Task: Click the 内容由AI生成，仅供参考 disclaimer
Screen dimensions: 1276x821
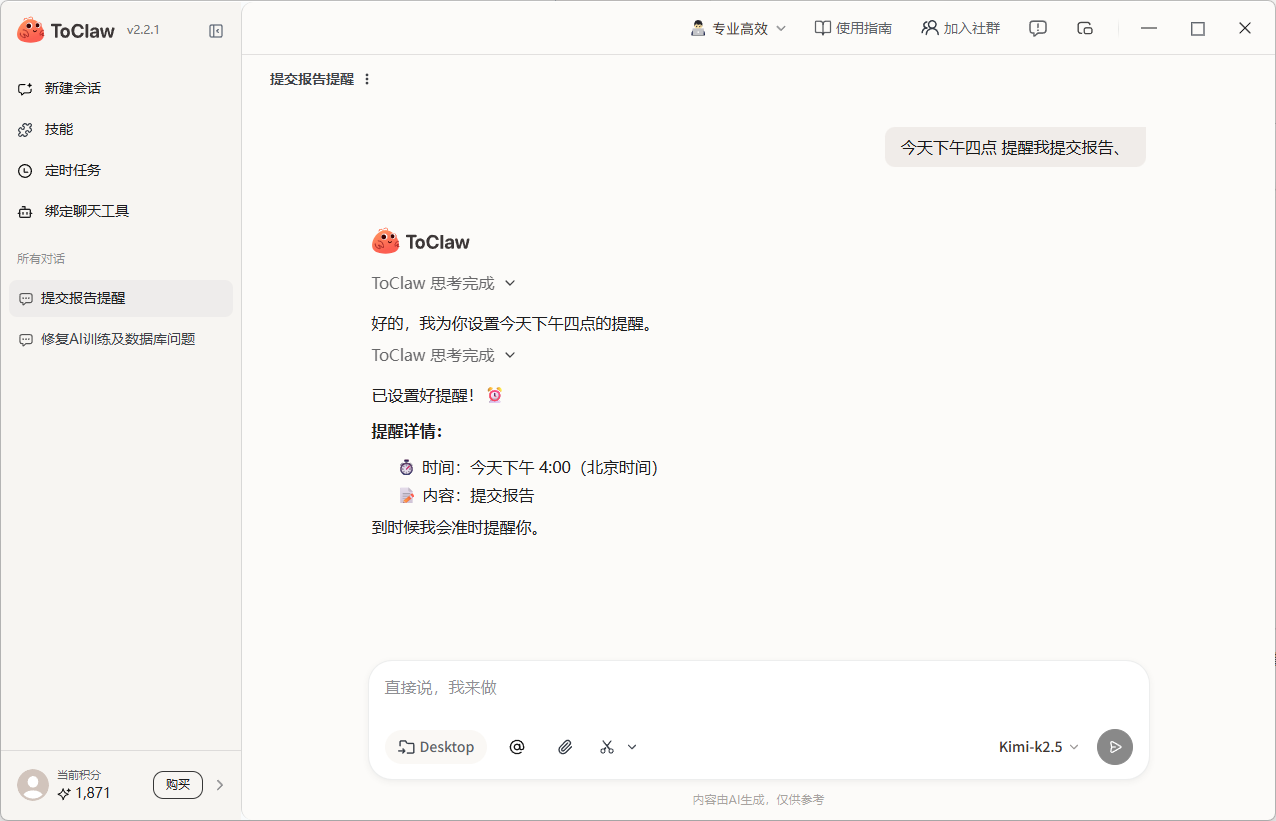Action: point(759,800)
